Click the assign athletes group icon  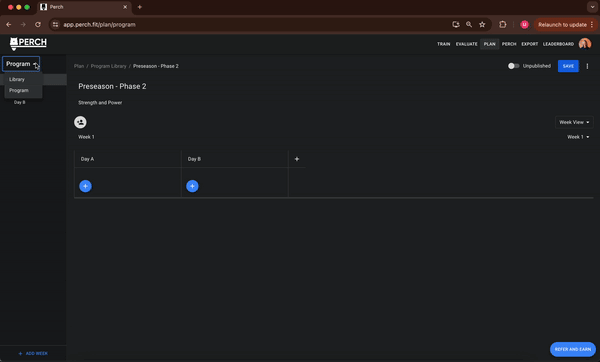click(x=80, y=122)
